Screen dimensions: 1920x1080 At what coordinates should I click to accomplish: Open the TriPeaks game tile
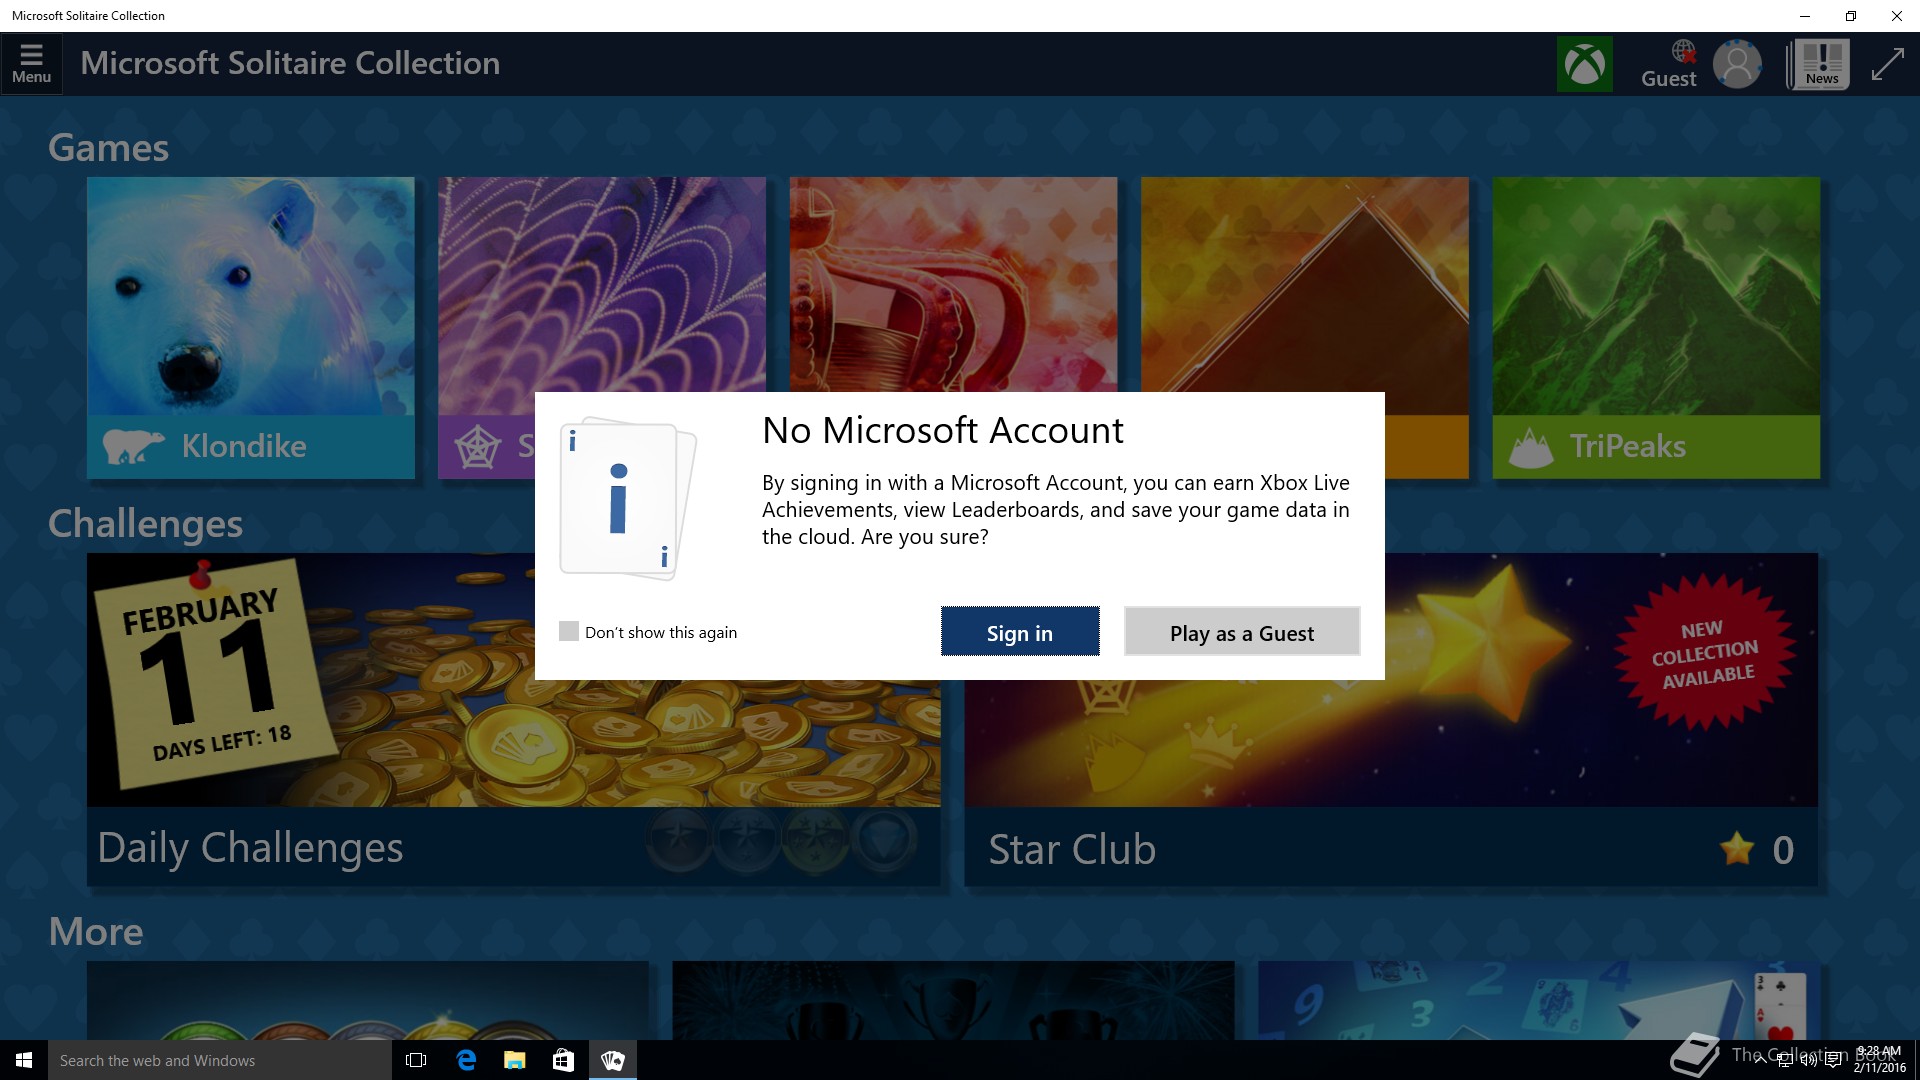click(x=1655, y=300)
